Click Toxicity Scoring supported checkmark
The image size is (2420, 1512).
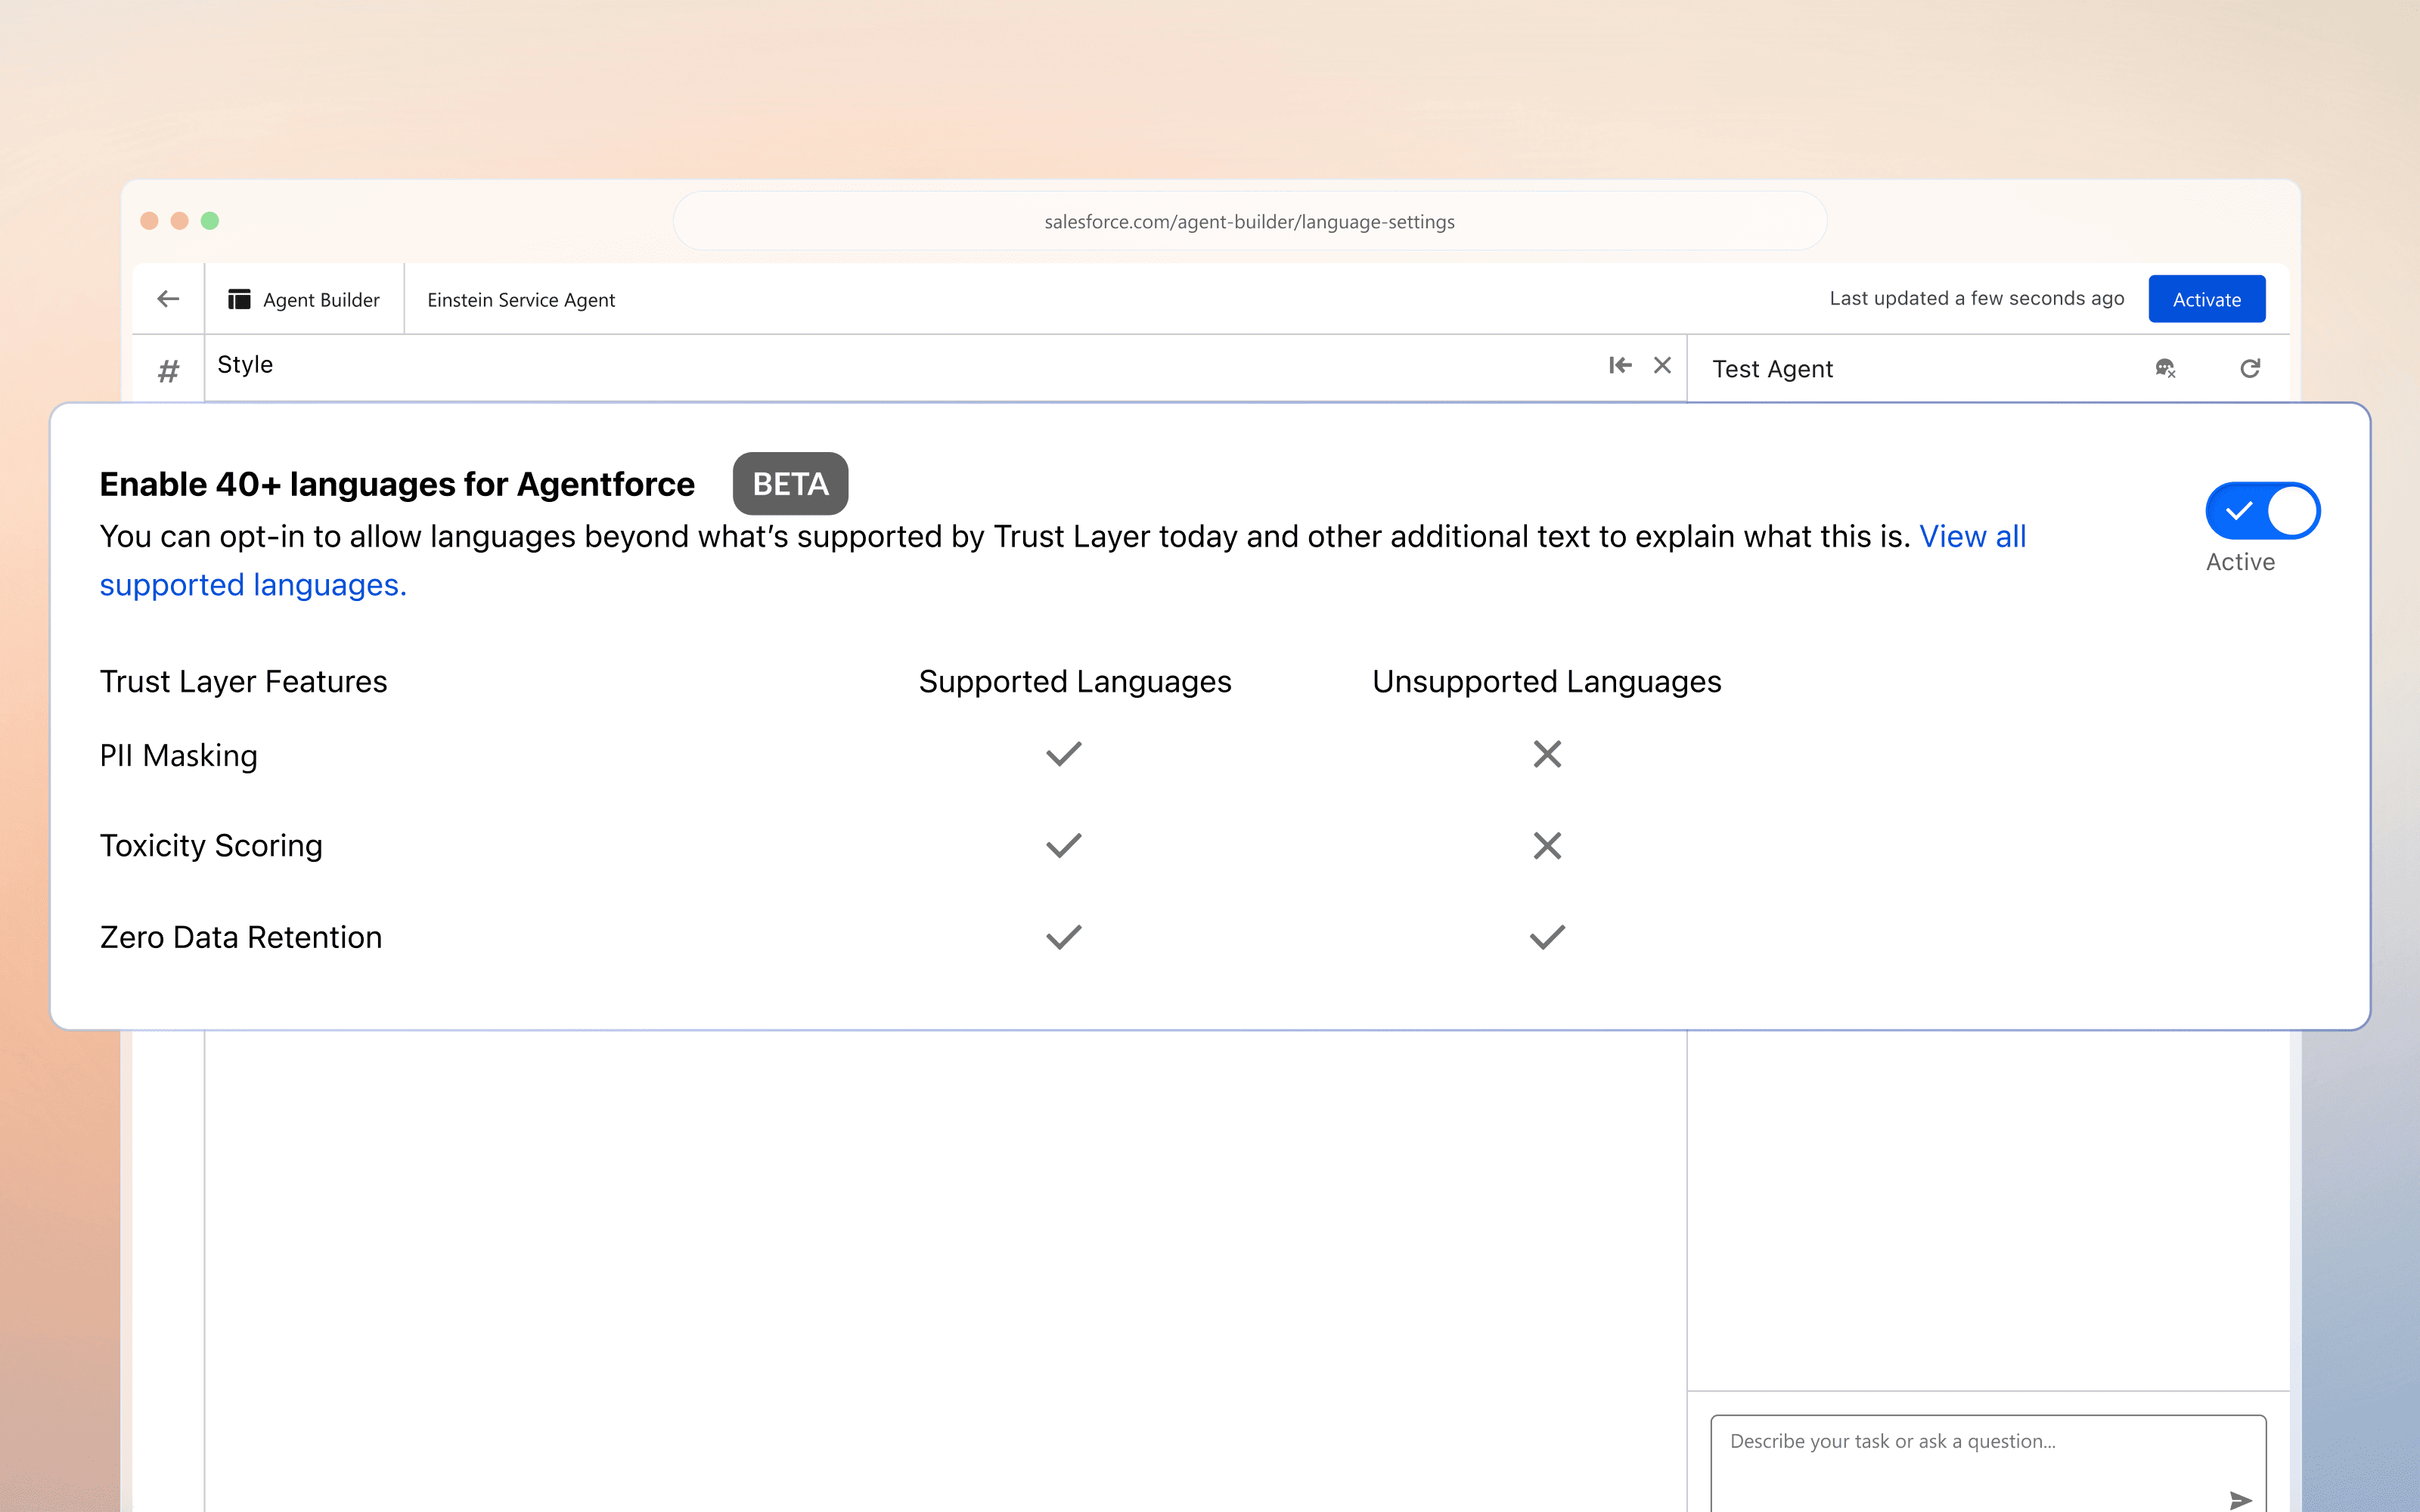coord(1064,845)
